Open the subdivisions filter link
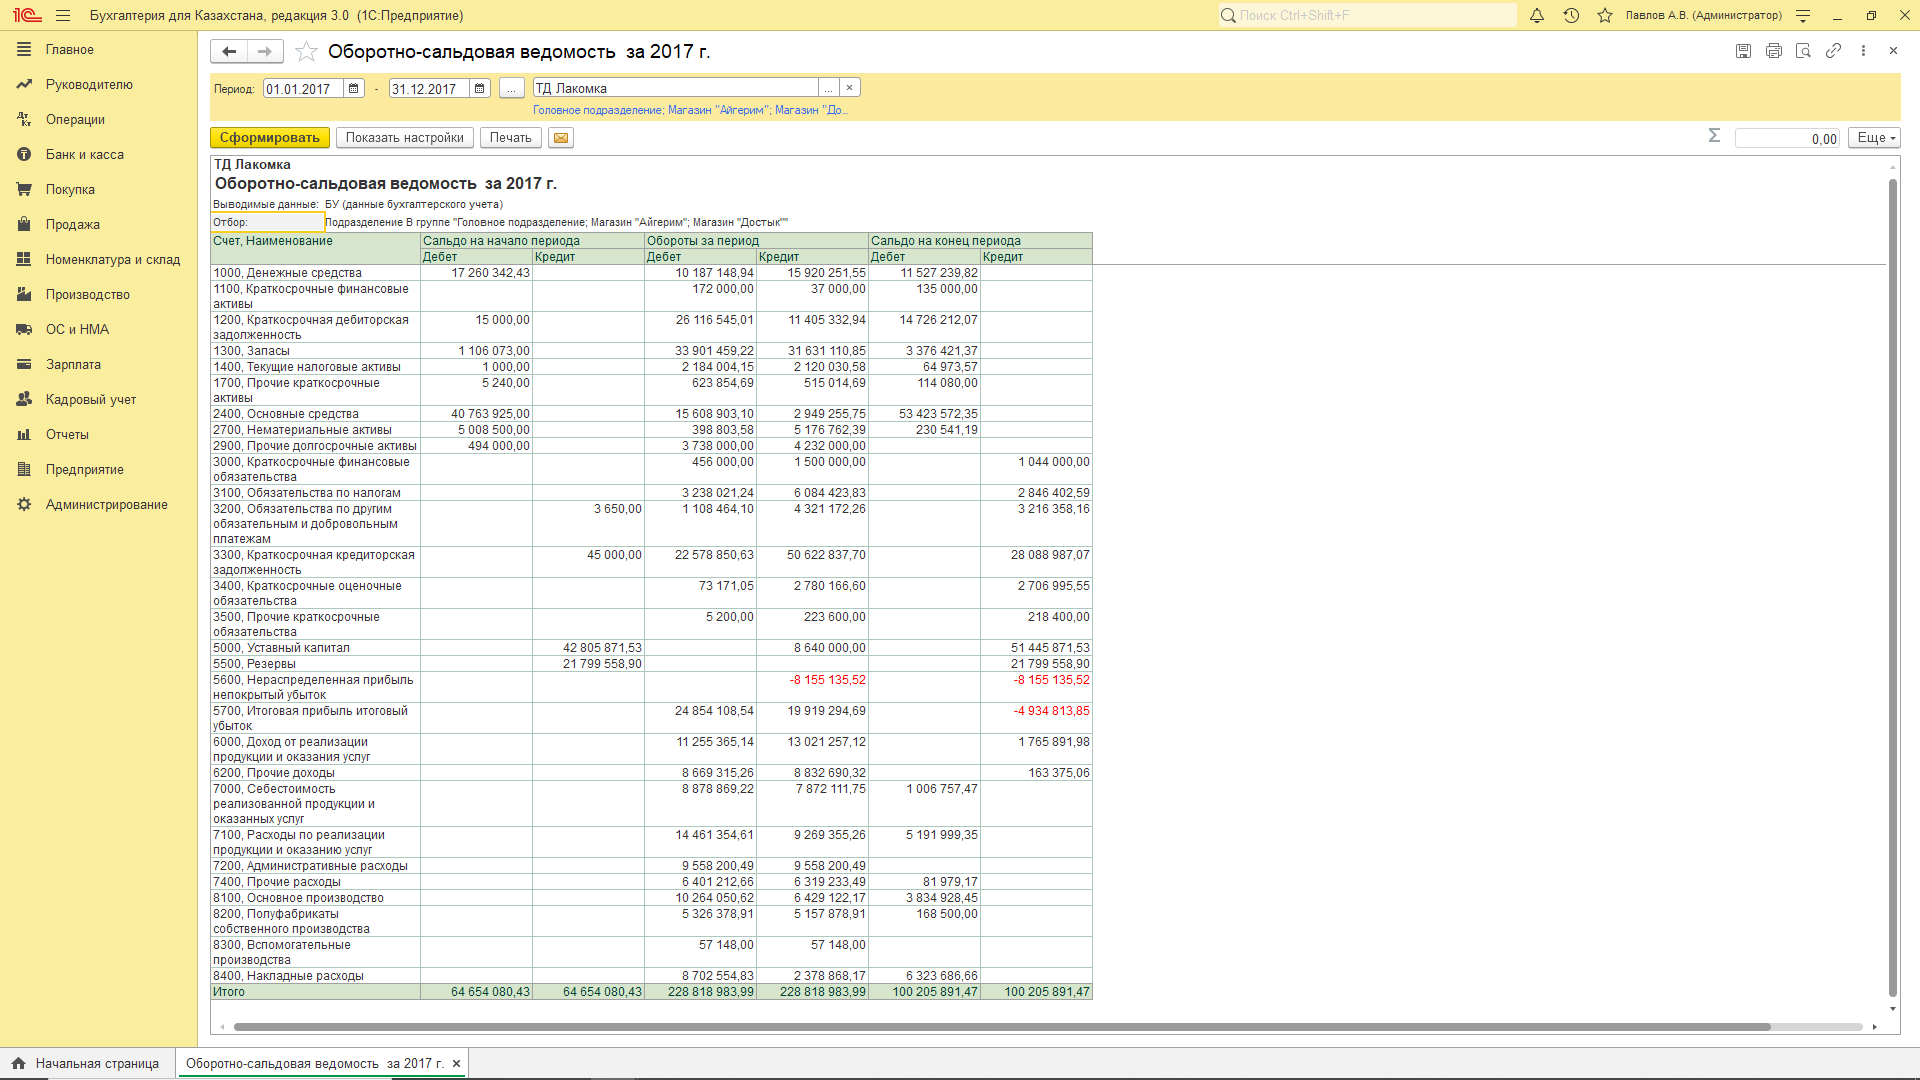 click(690, 110)
